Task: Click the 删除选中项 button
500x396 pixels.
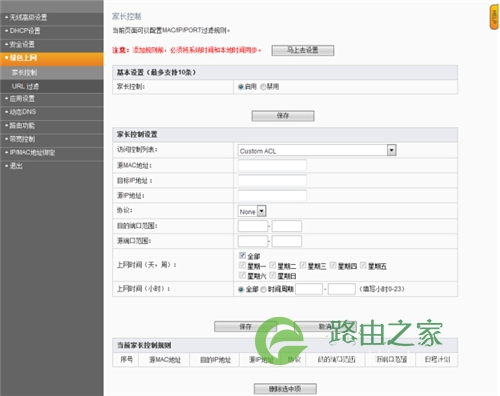Action: (285, 389)
